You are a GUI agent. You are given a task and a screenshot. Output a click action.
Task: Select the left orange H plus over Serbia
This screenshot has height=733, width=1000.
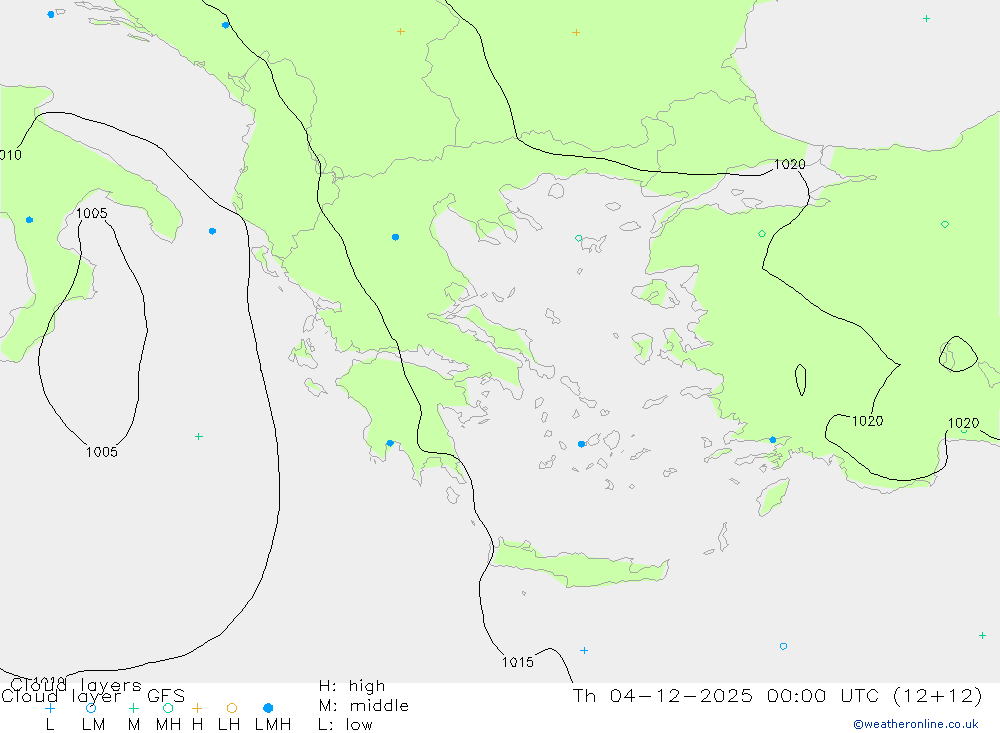(x=401, y=31)
